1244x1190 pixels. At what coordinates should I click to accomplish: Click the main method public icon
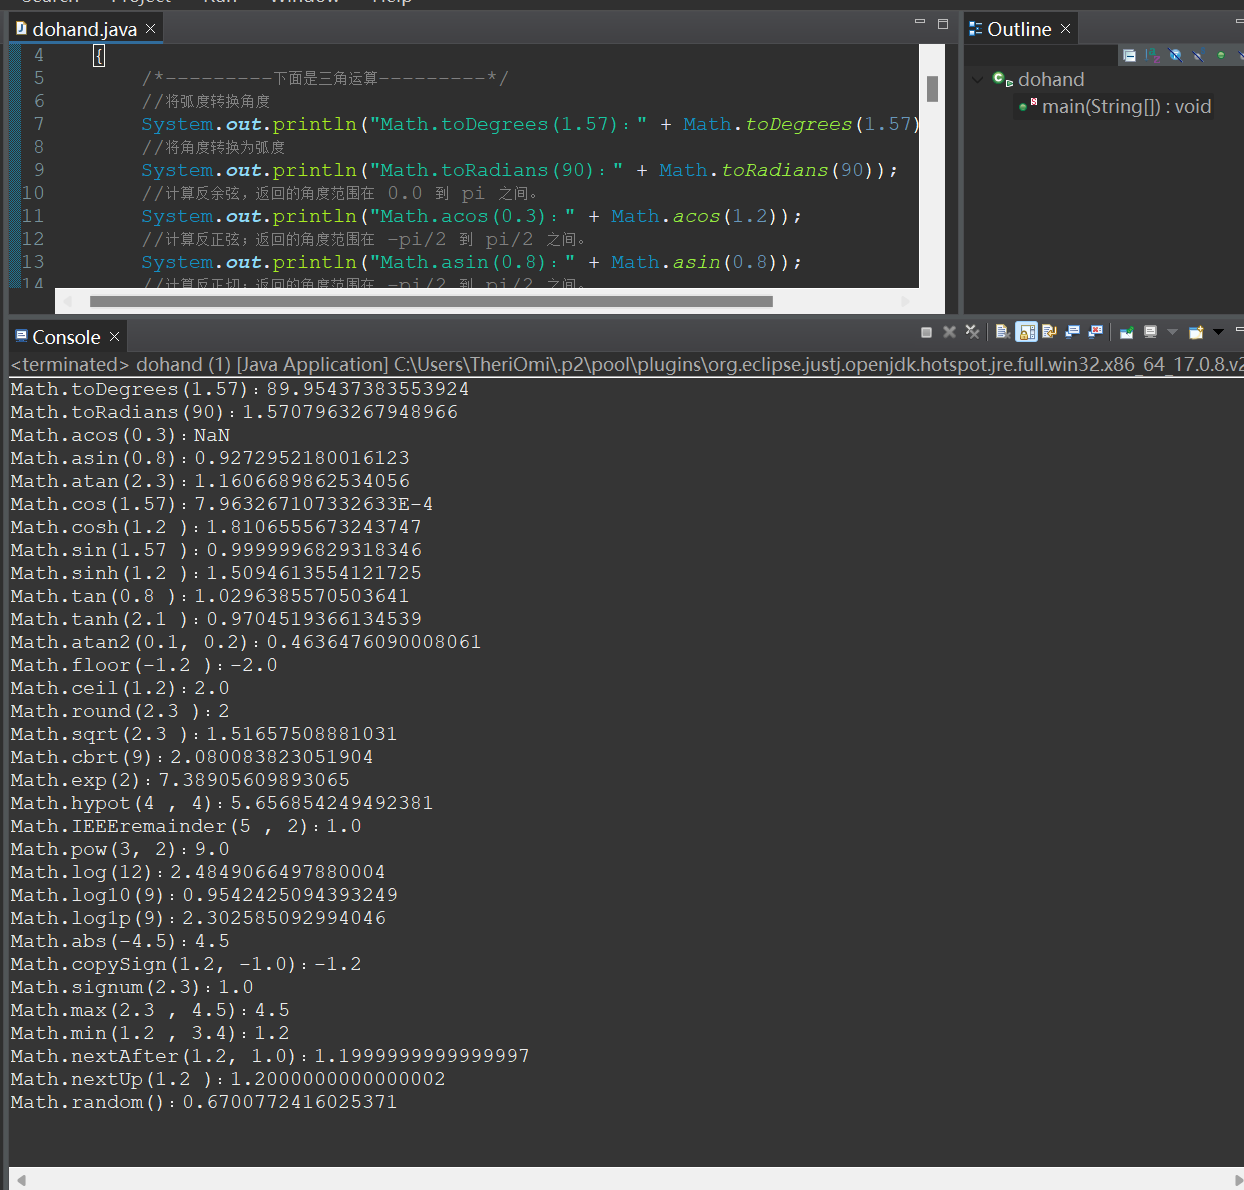pos(1023,107)
